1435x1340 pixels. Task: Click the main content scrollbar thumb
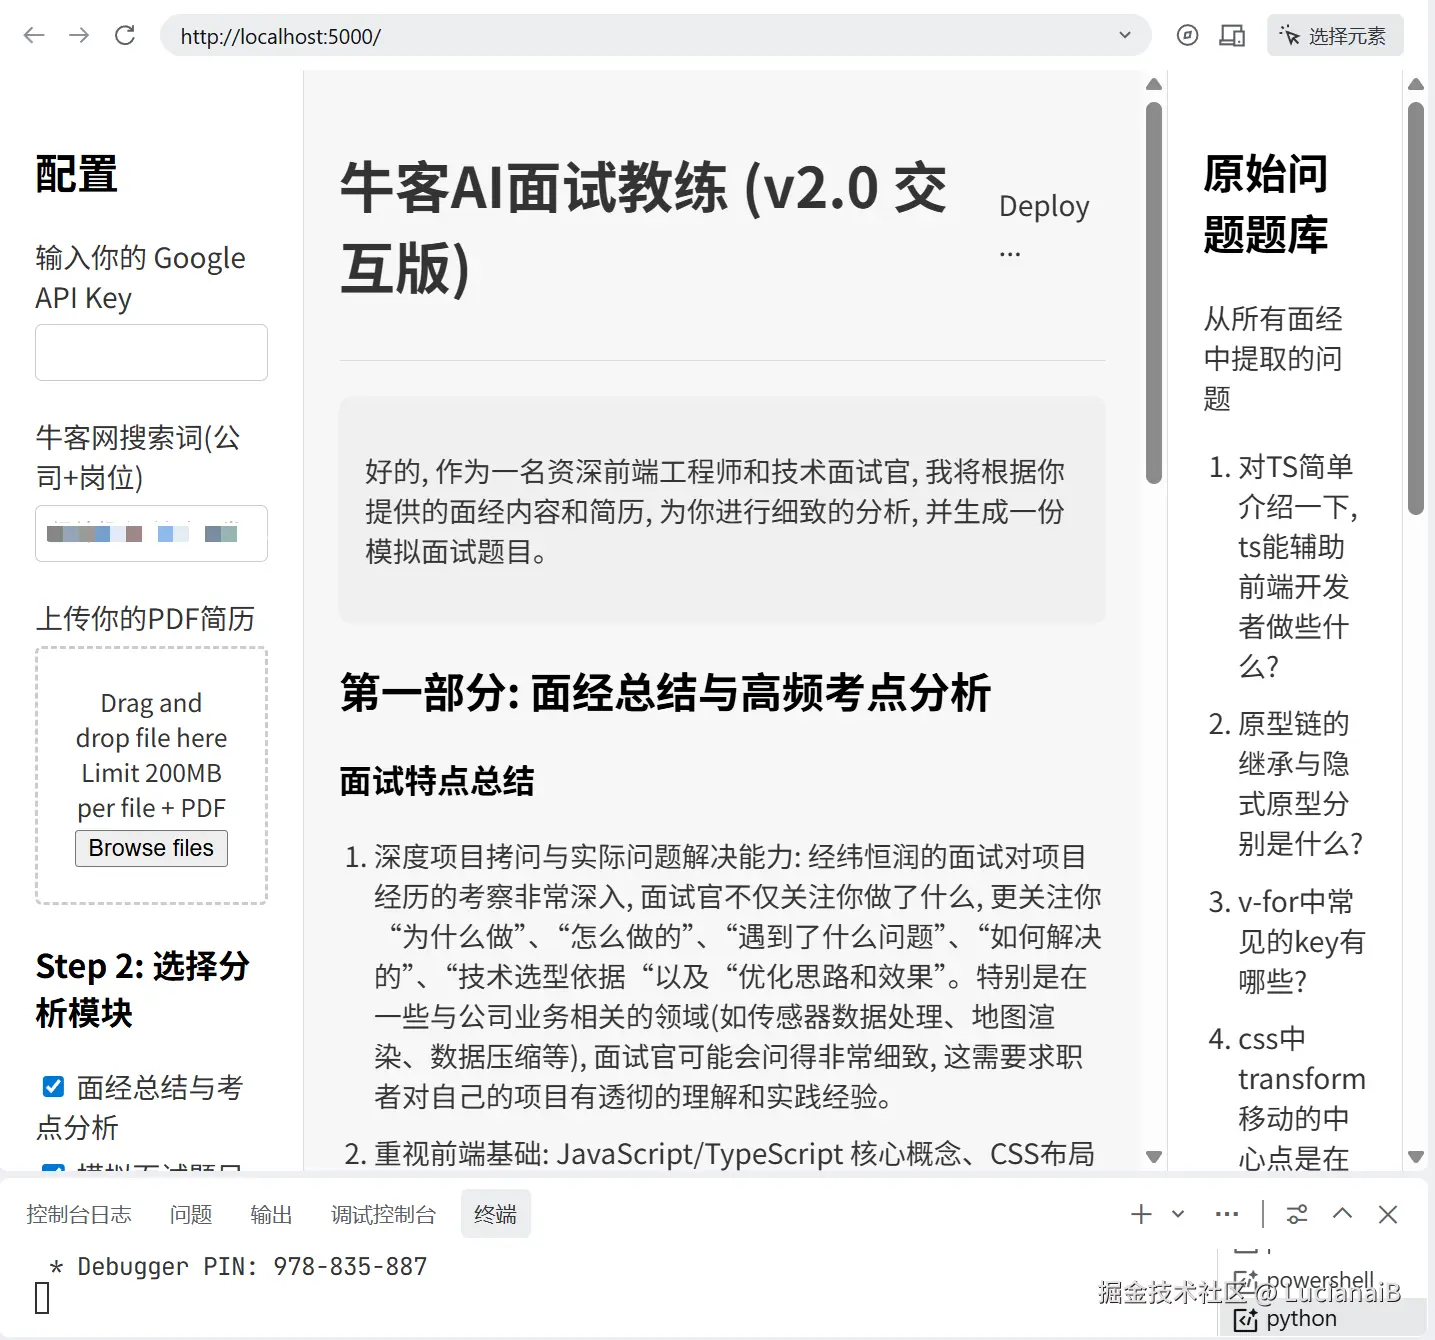[1154, 292]
